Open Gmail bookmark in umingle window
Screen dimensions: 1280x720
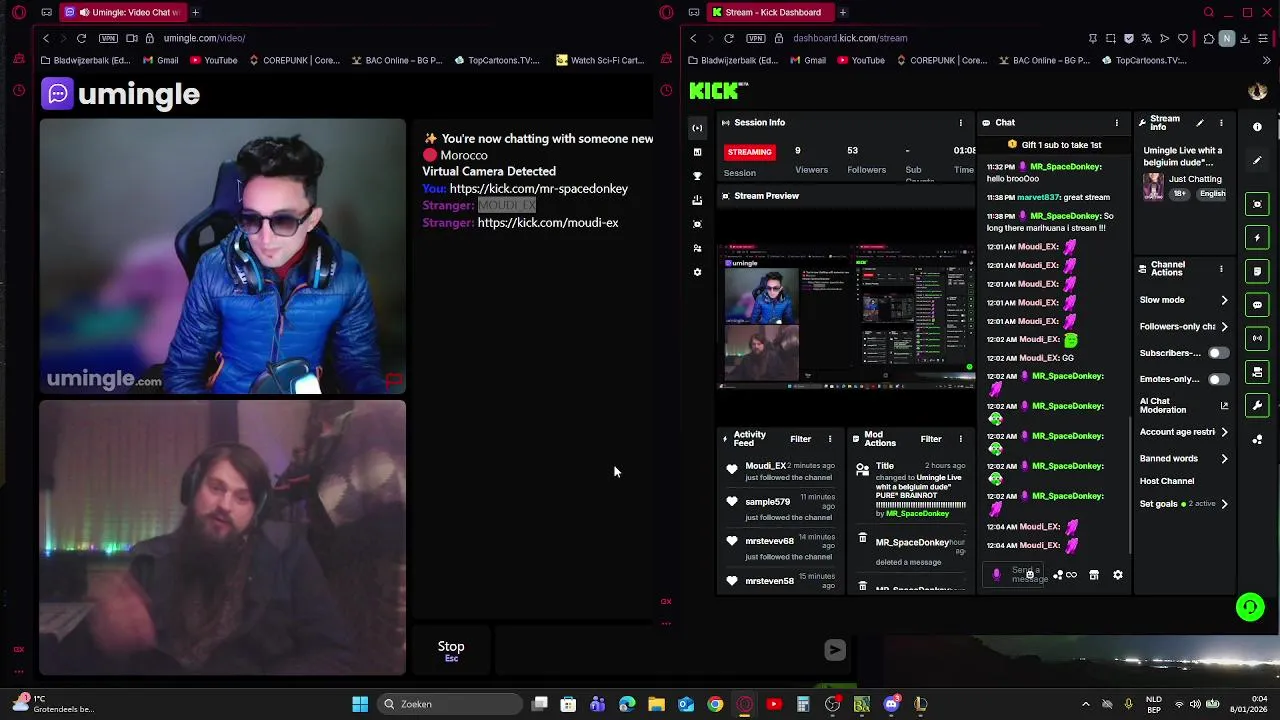[x=161, y=60]
